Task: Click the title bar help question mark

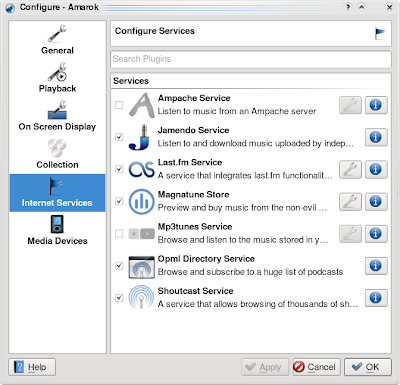Action: point(348,7)
